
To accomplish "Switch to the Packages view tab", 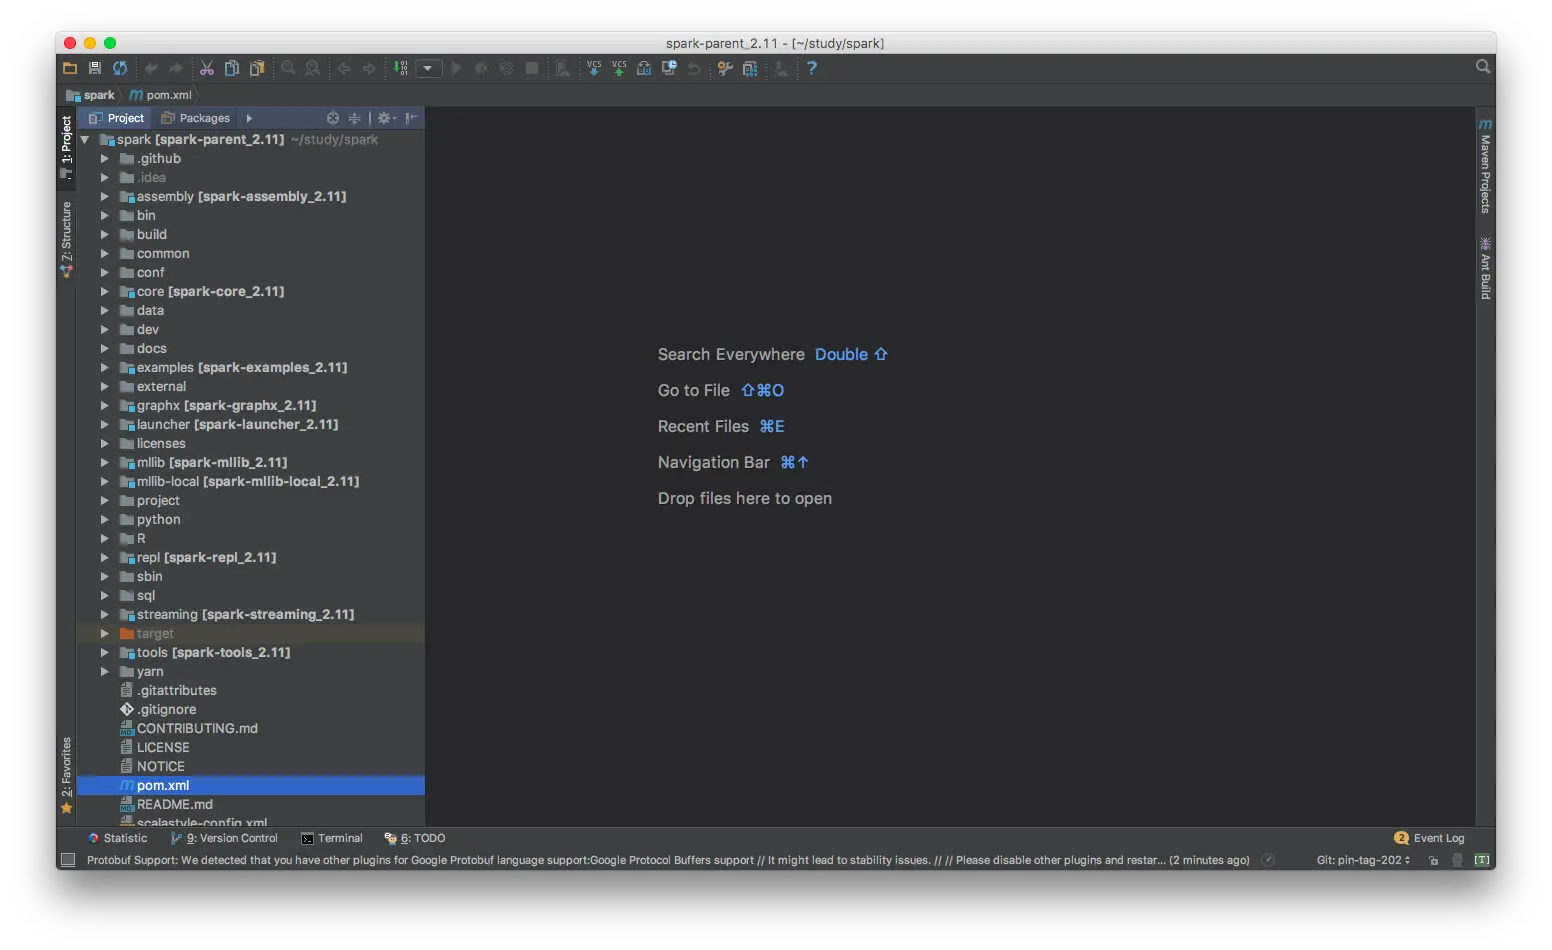I will point(196,118).
